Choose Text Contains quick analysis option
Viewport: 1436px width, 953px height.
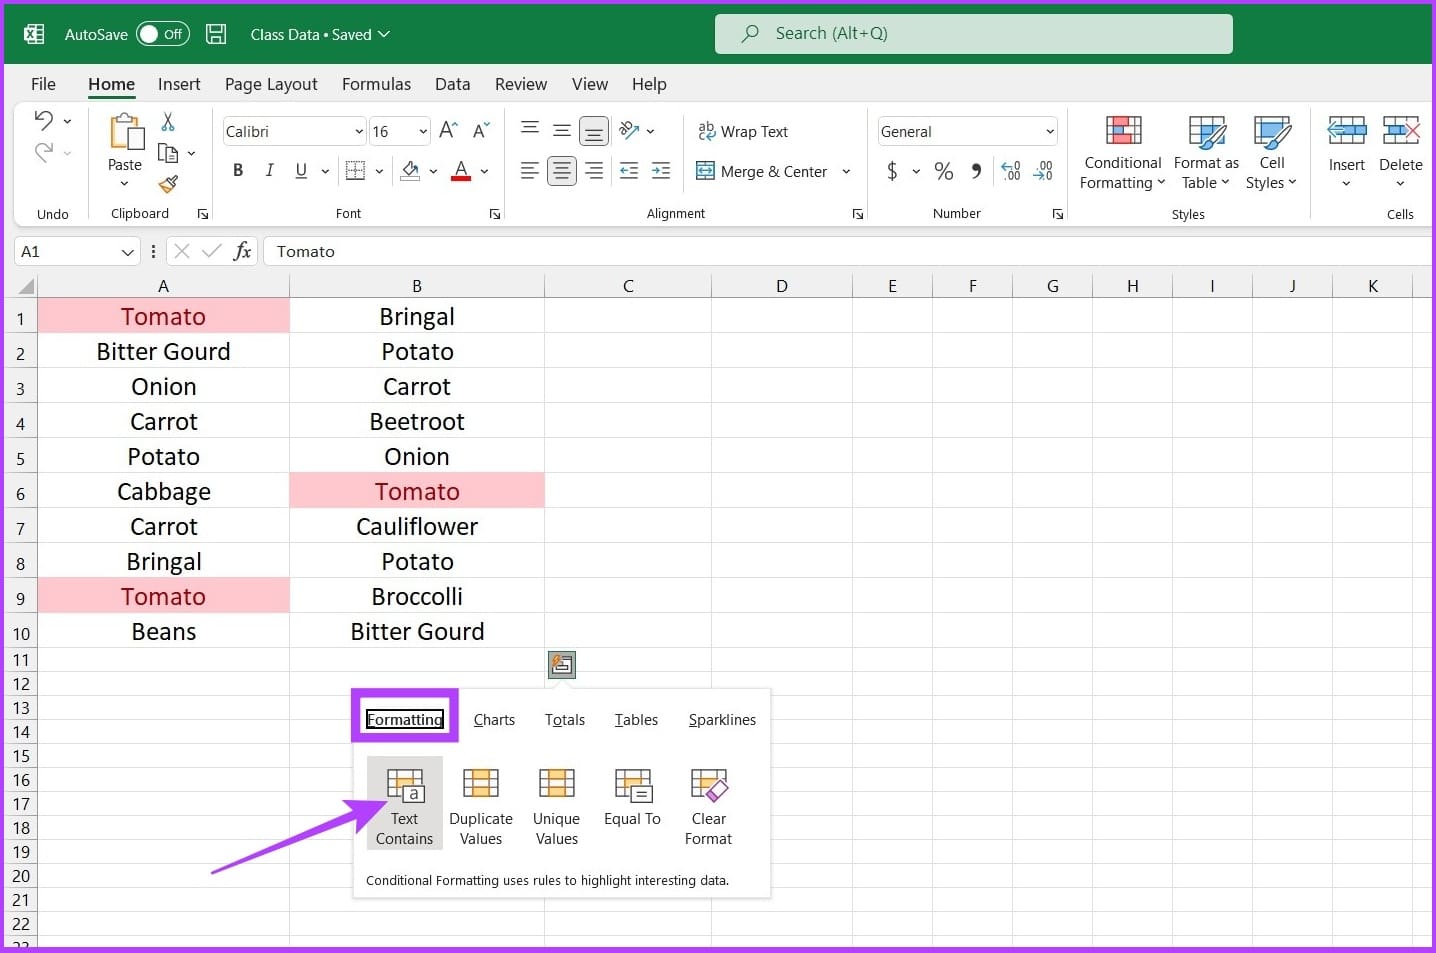pyautogui.click(x=404, y=804)
